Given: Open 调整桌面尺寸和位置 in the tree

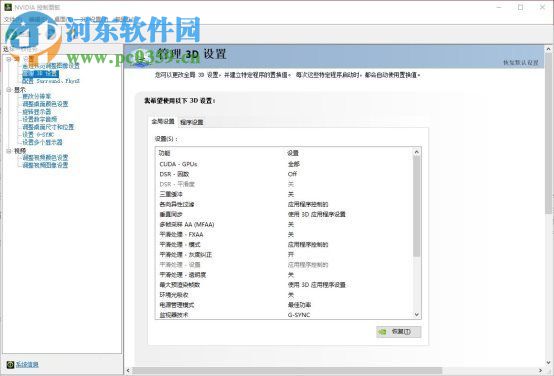Looking at the screenshot, I should click(x=48, y=127).
